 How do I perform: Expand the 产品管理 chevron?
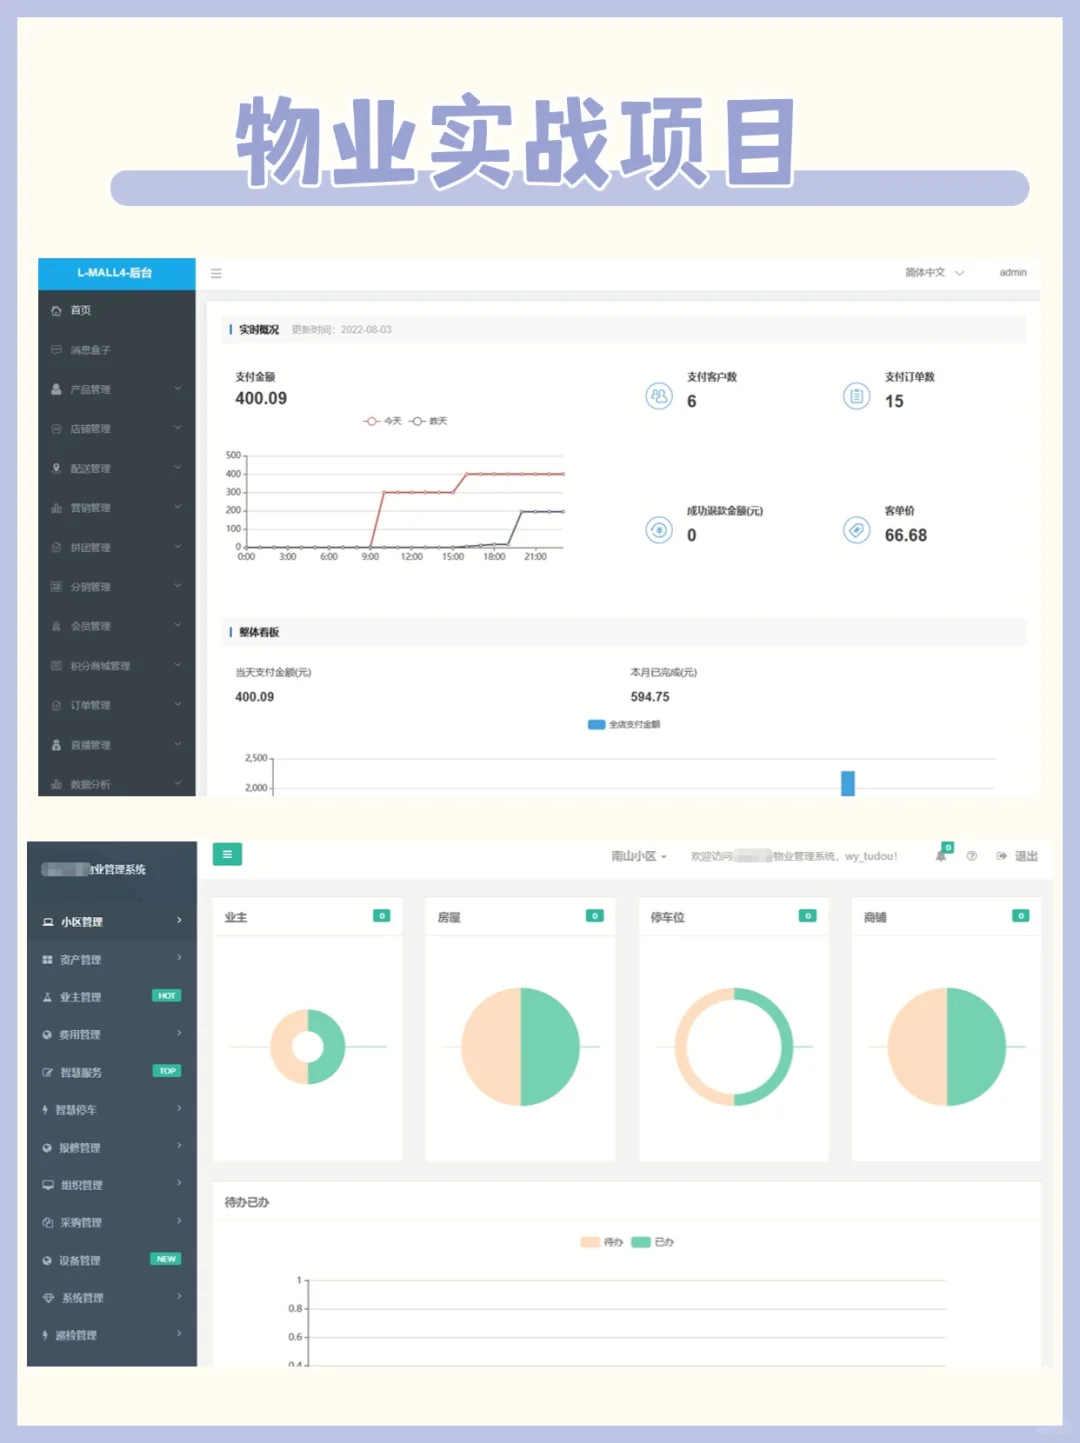pos(178,388)
